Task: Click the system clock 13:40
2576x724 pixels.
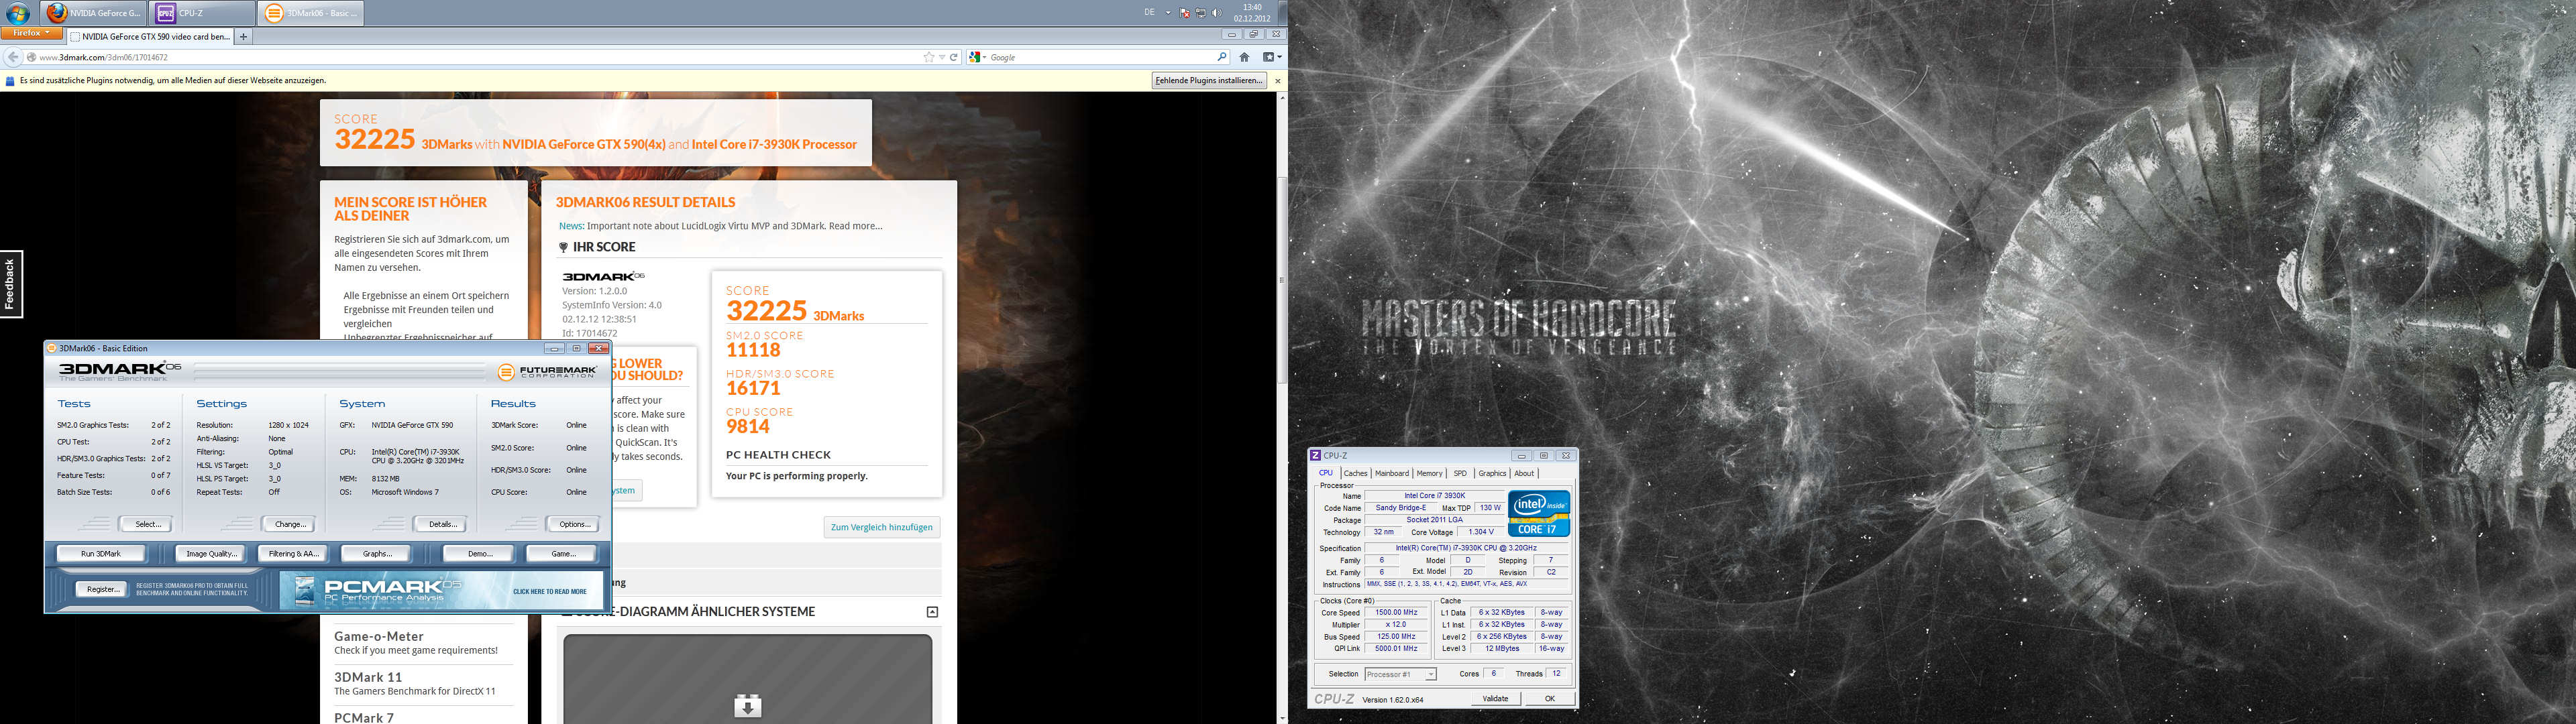Action: pyautogui.click(x=1252, y=13)
